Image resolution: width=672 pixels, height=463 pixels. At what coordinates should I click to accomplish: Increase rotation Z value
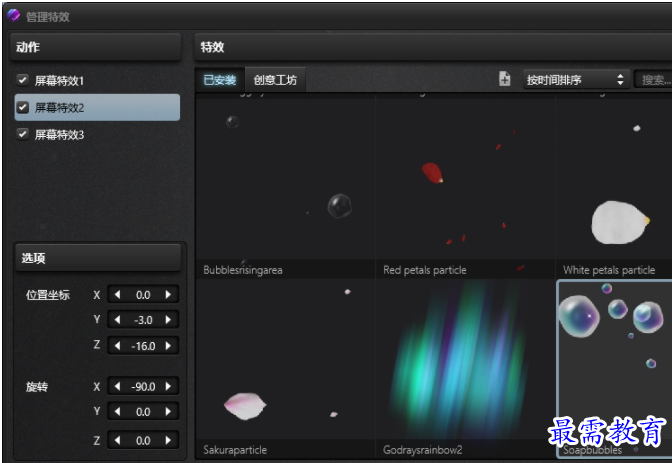pos(168,440)
